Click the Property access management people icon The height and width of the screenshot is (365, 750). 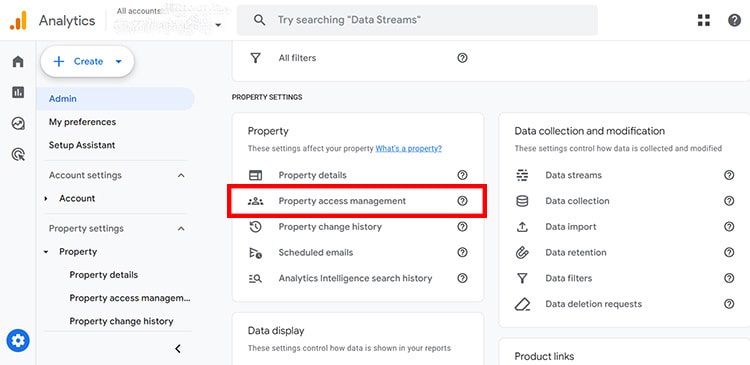(x=255, y=201)
